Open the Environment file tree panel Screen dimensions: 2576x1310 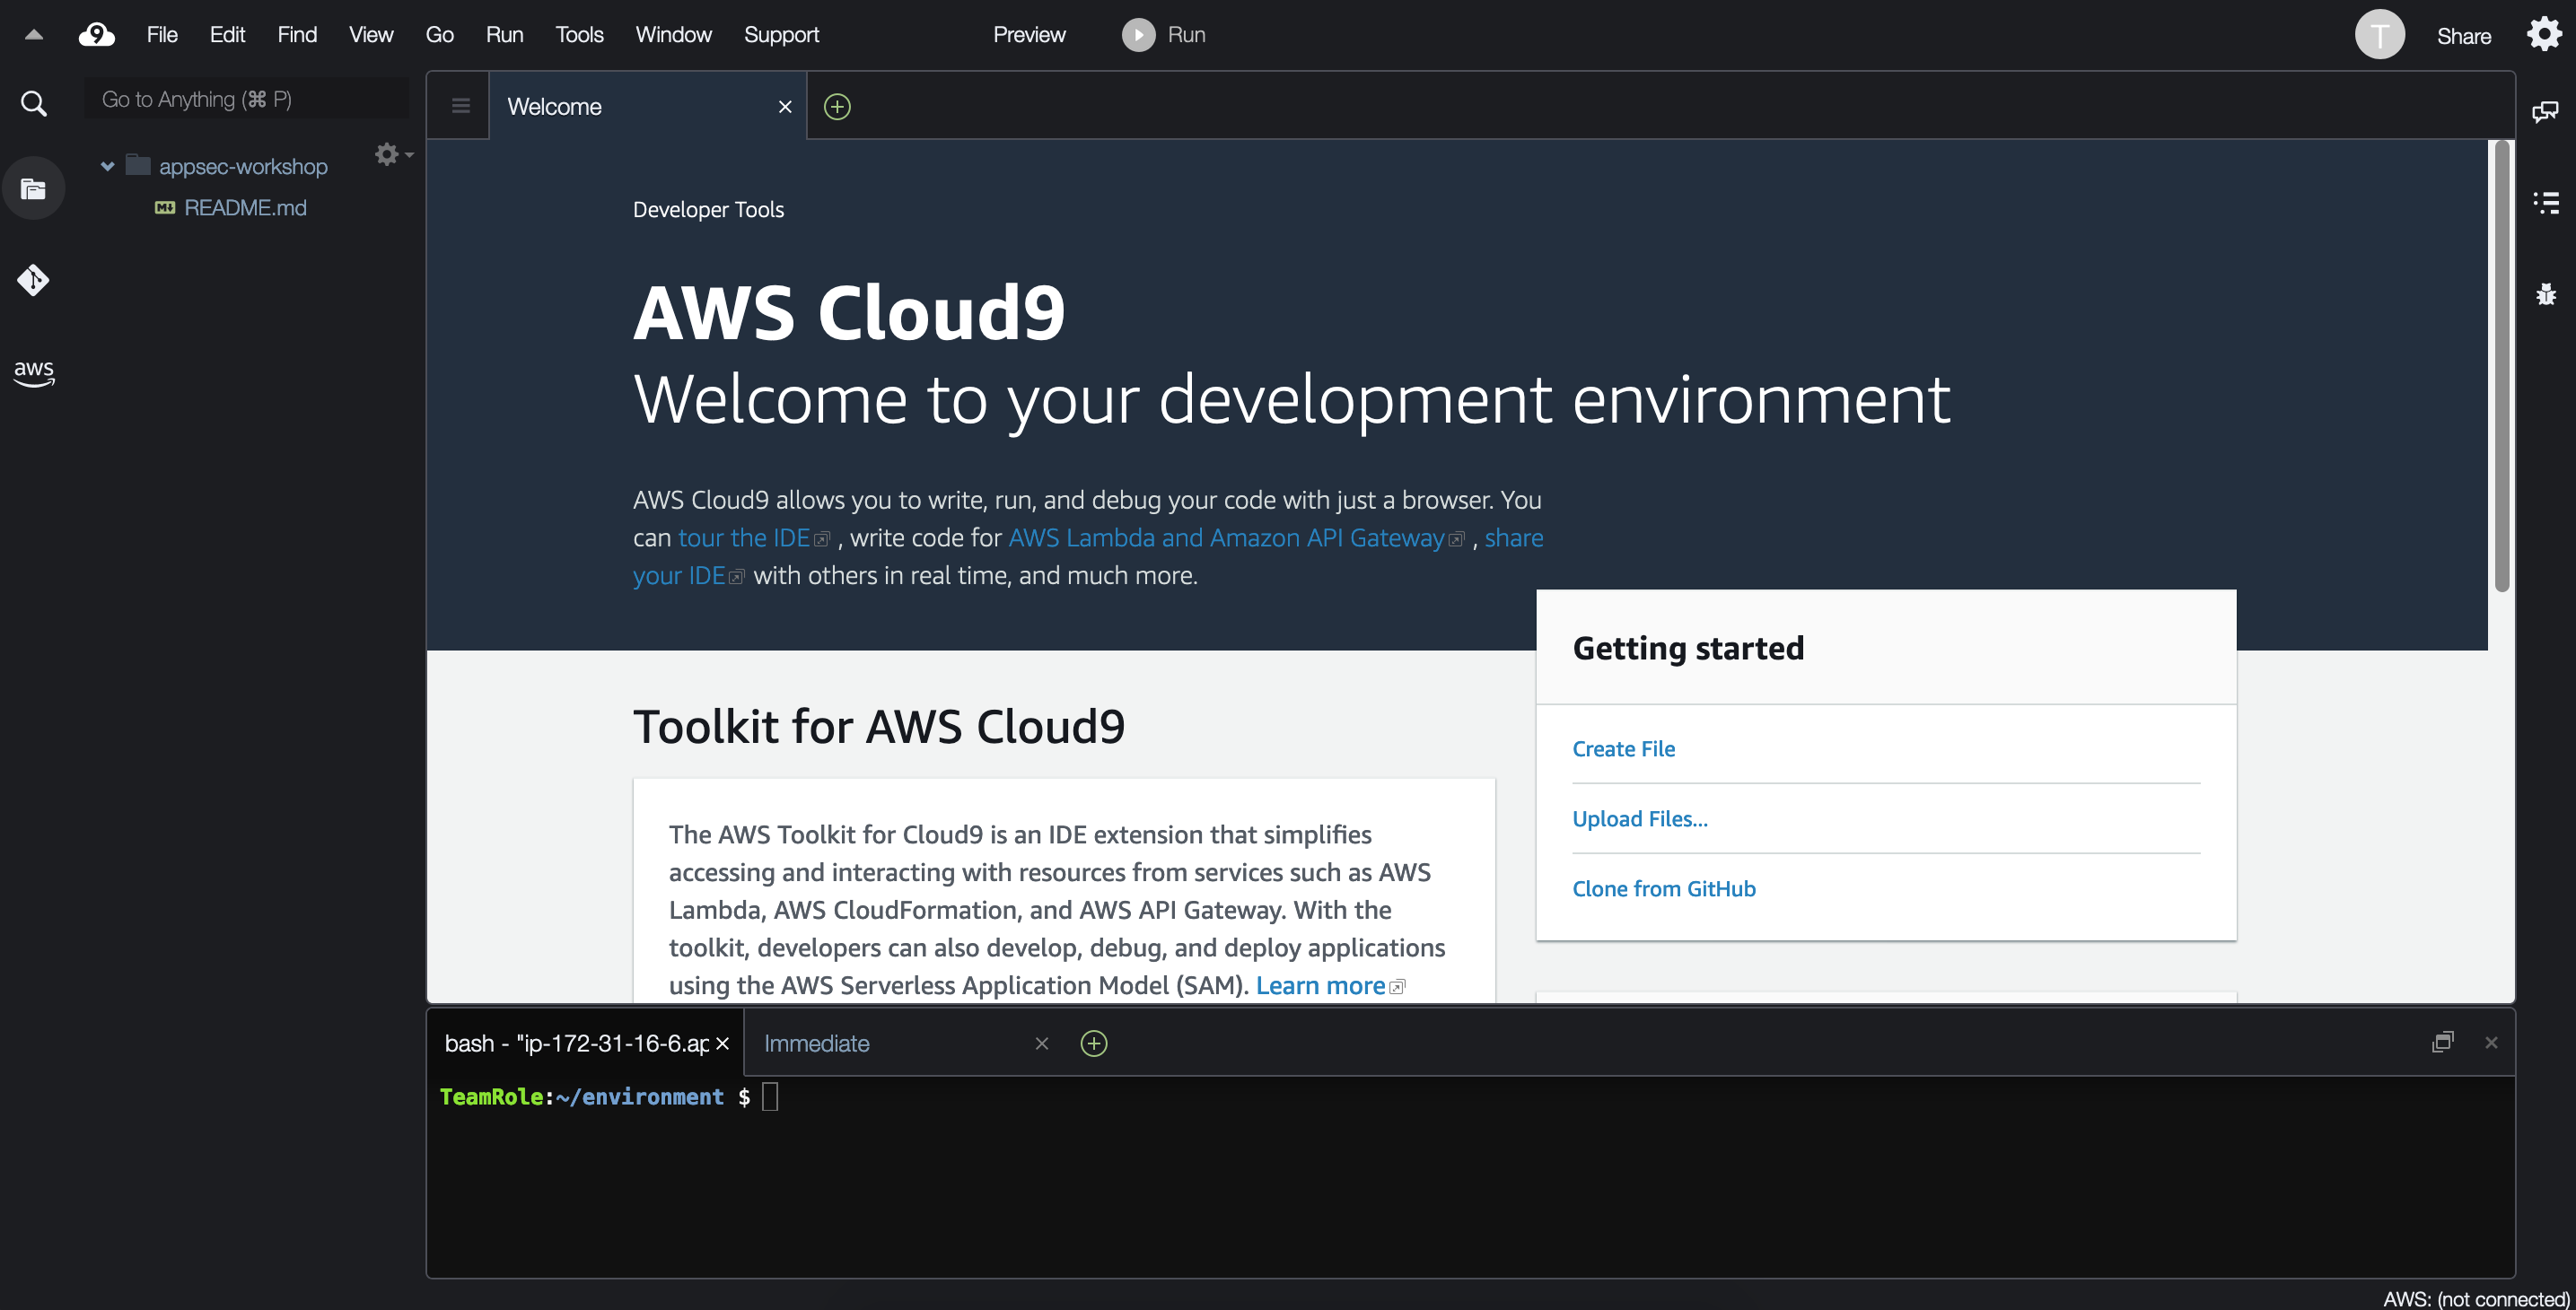pyautogui.click(x=34, y=188)
